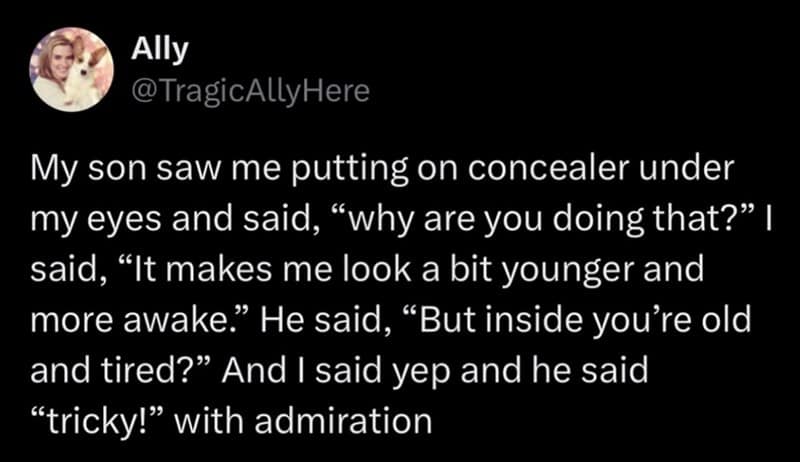Open the @TragicAllyHere handle link
Screen dimensions: 800x462
pos(251,92)
